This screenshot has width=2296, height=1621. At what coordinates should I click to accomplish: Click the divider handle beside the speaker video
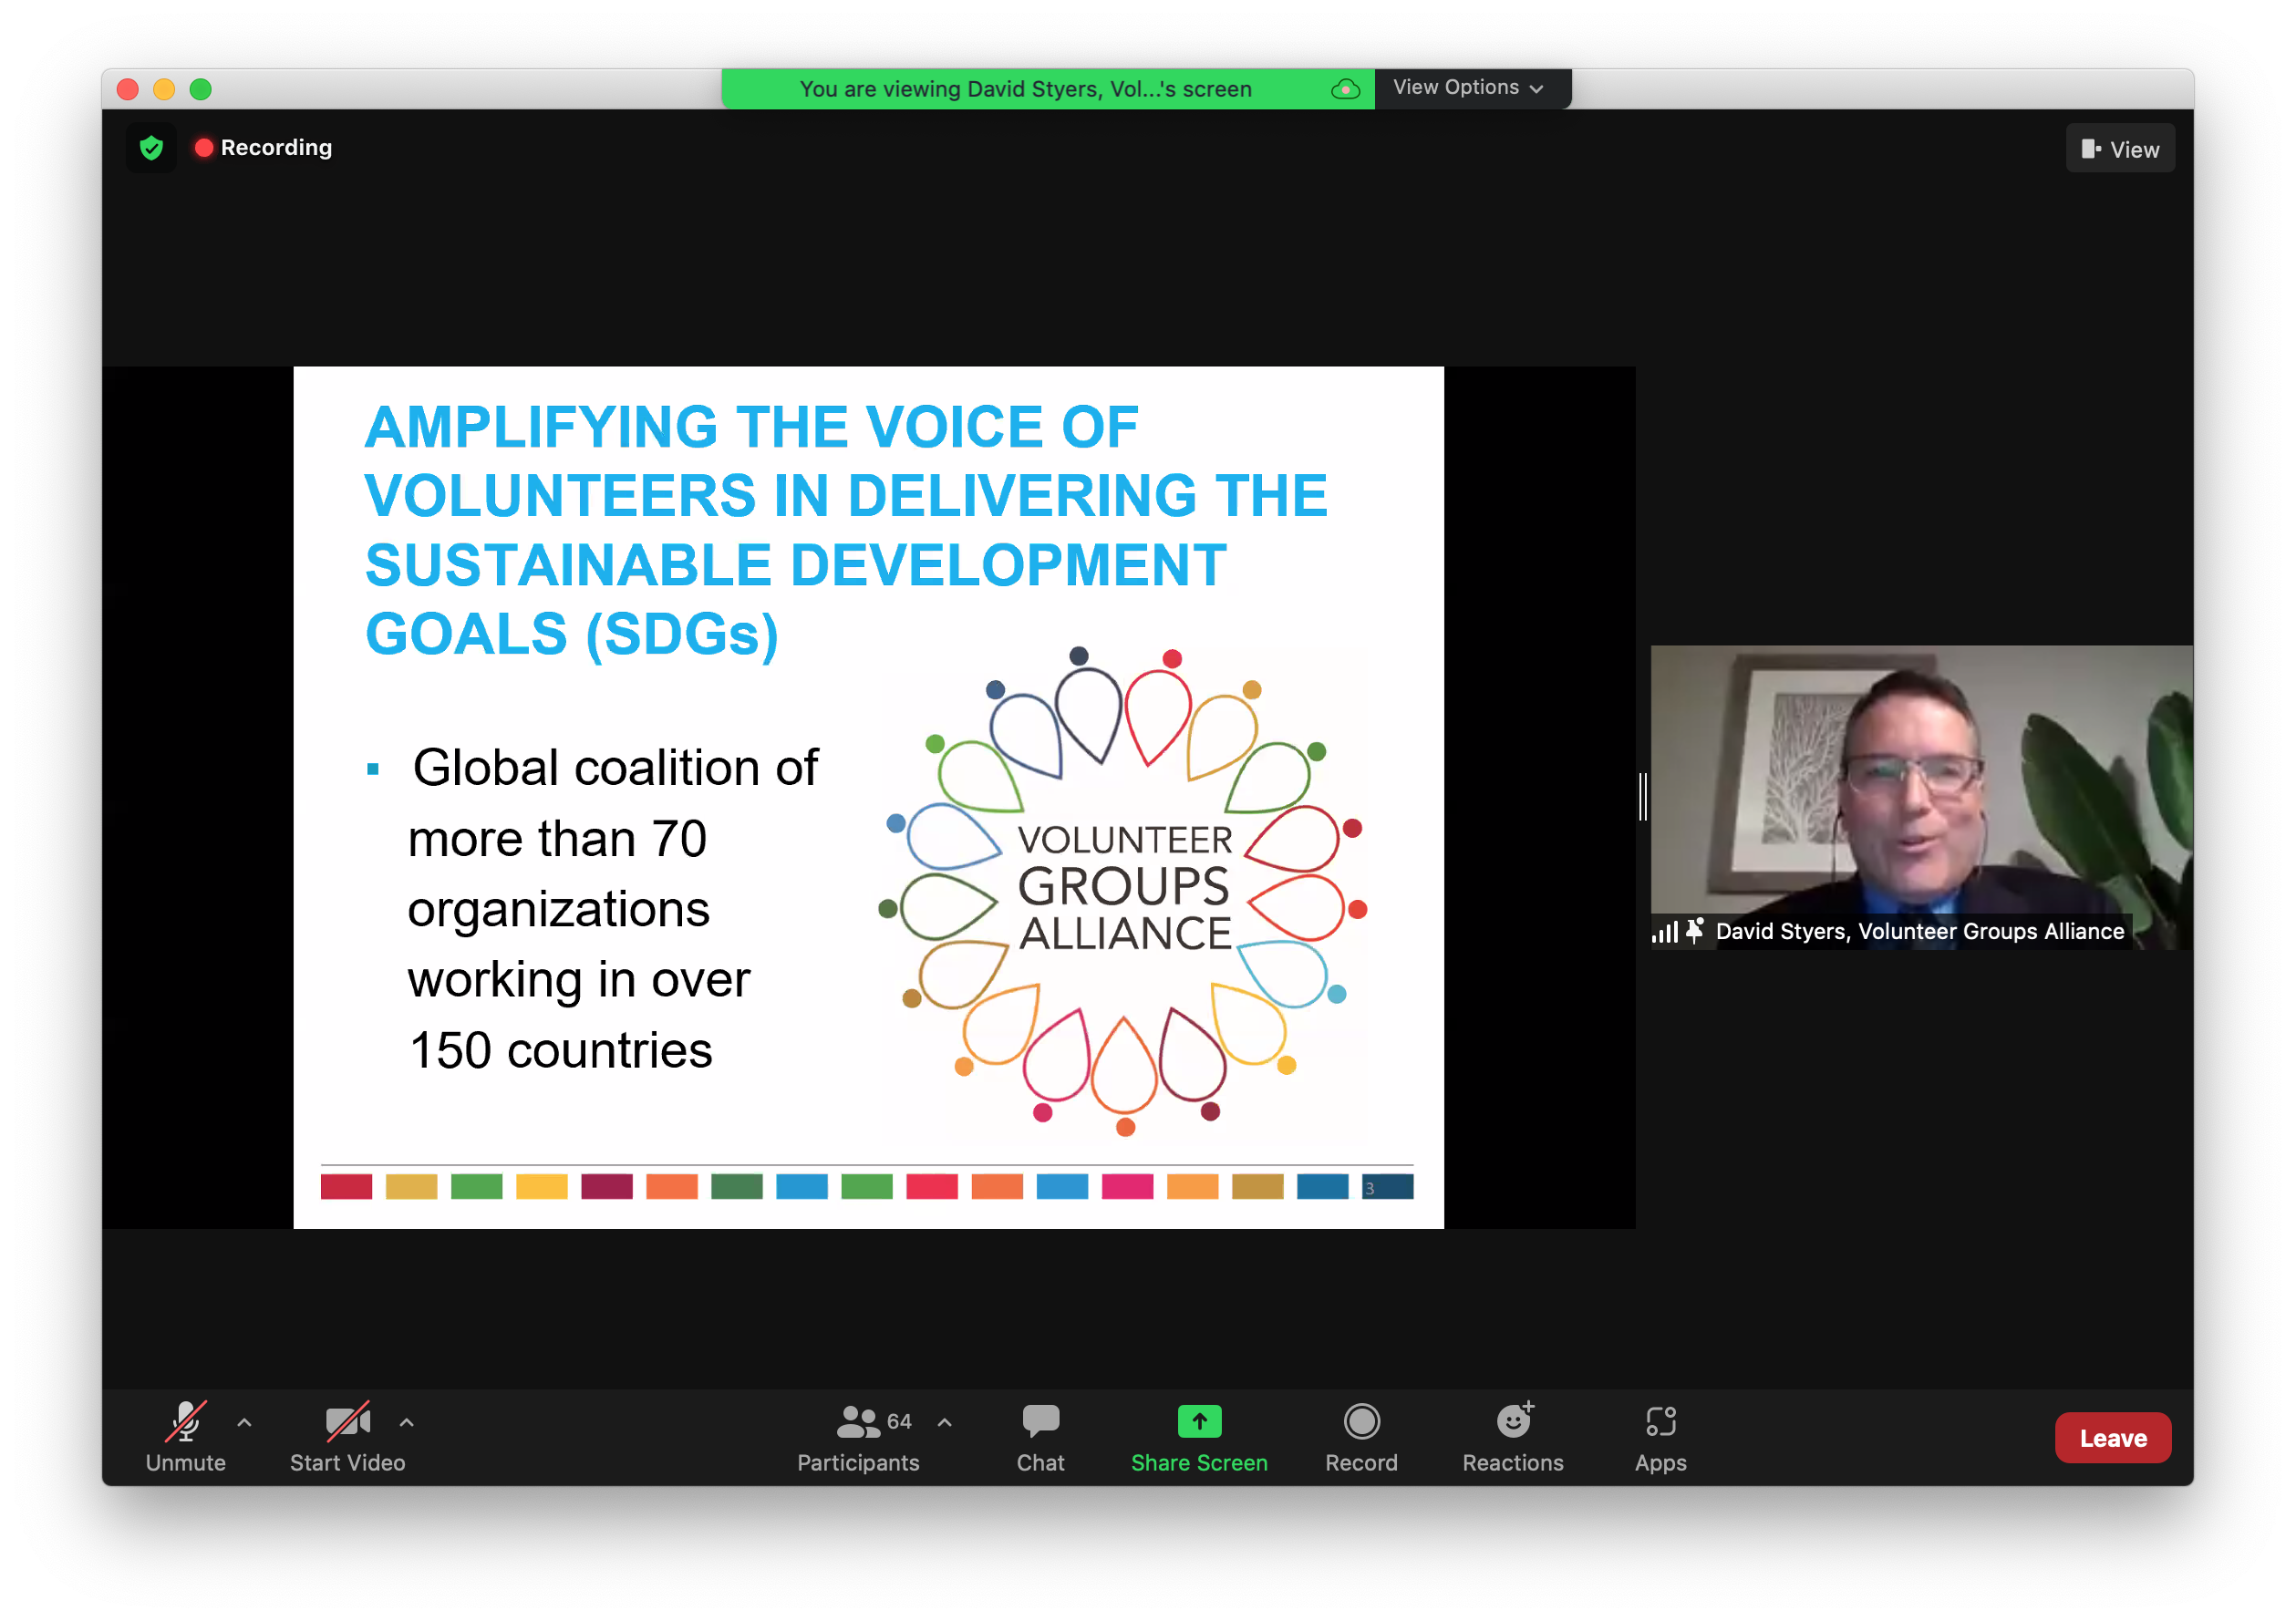click(x=1642, y=797)
